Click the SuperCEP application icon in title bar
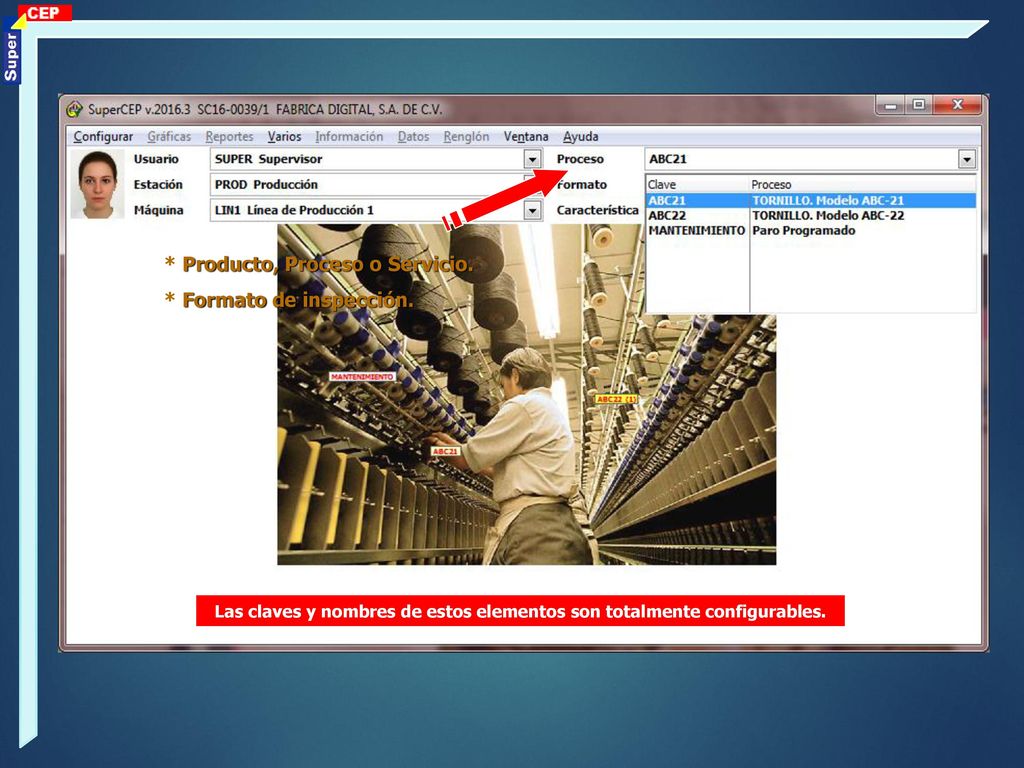The height and width of the screenshot is (768, 1024). click(x=74, y=109)
